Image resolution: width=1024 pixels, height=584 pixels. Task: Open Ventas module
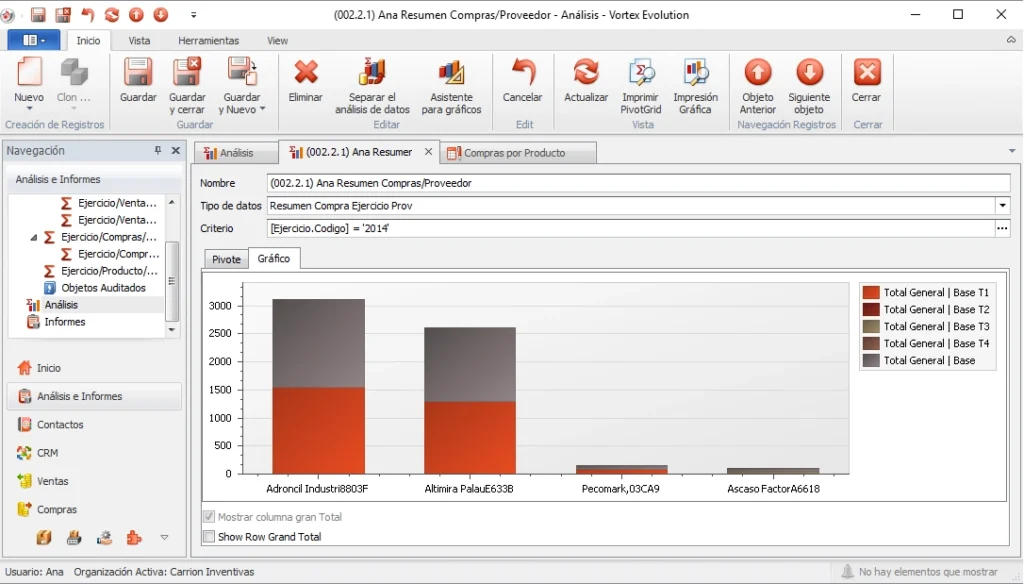[x=95, y=481]
